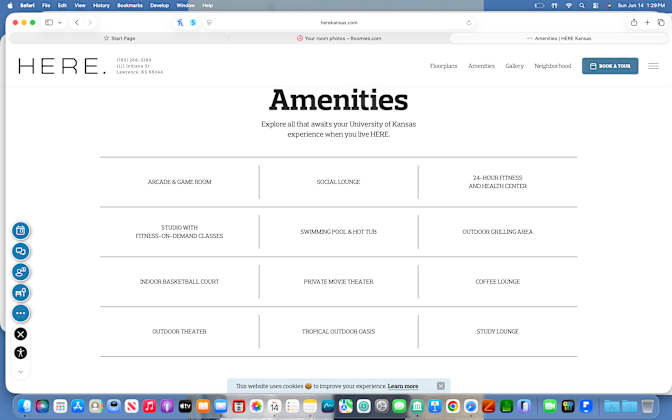
Task: Click the SWIMMING POOL & HOT TUB amenity
Action: click(339, 232)
